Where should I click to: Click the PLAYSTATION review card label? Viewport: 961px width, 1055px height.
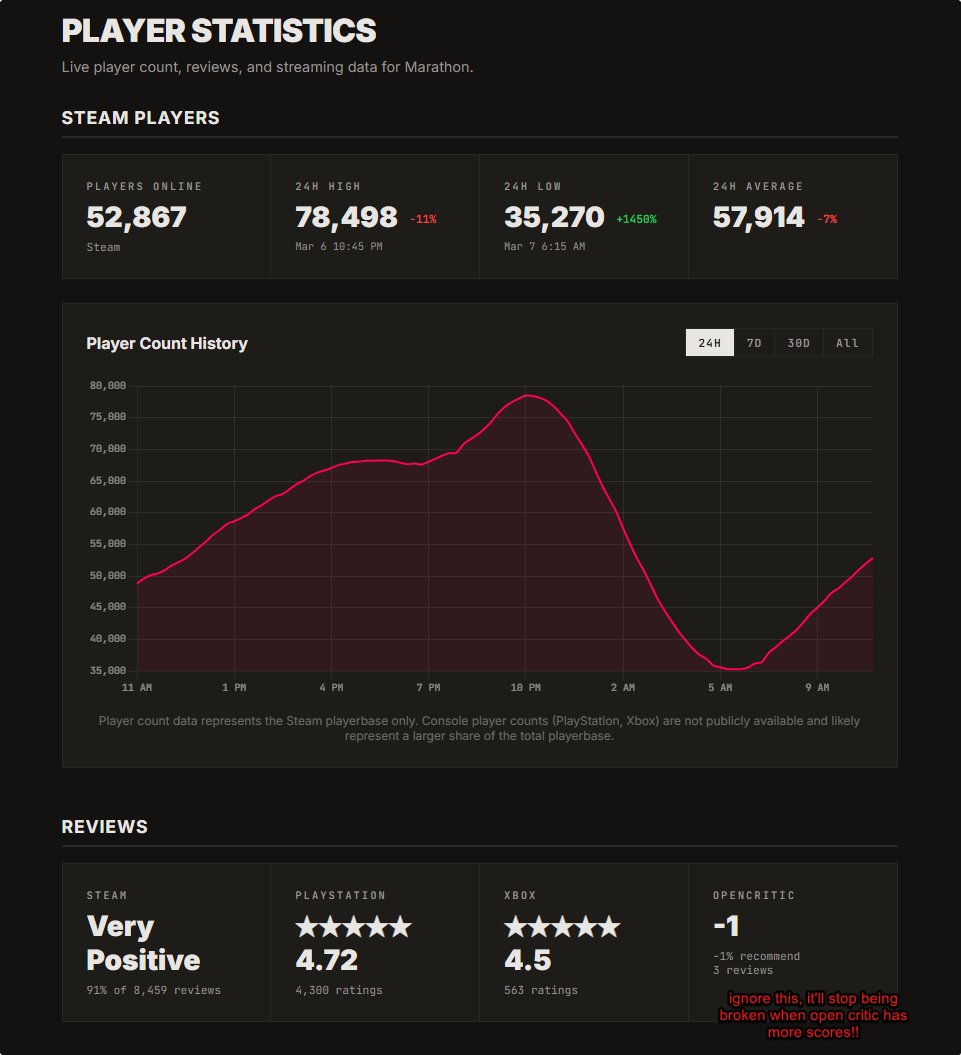point(341,896)
